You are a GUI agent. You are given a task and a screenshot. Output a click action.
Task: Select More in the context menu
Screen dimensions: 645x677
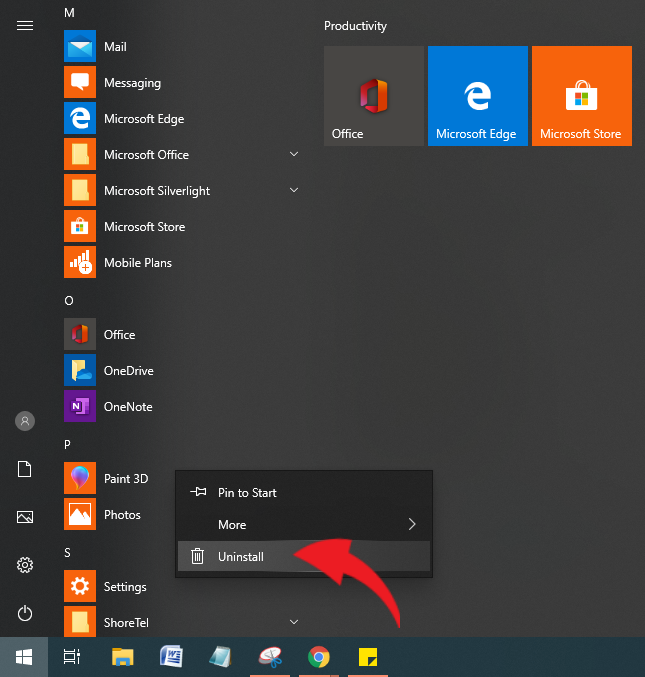coord(304,525)
